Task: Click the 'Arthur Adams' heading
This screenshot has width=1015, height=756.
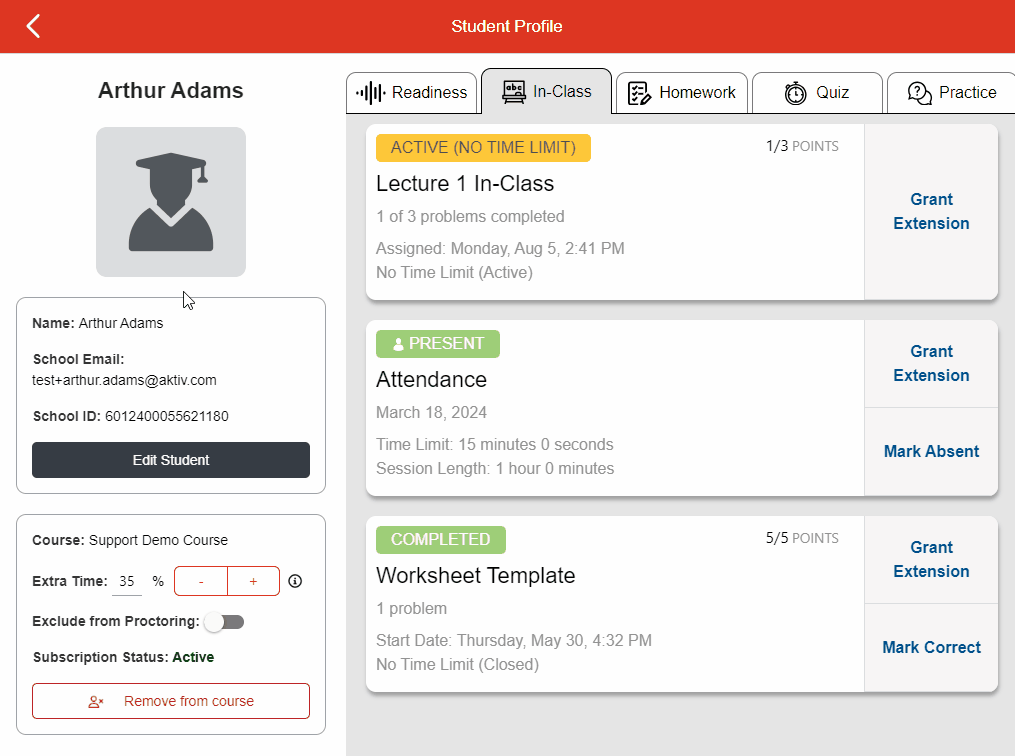Action: click(171, 91)
